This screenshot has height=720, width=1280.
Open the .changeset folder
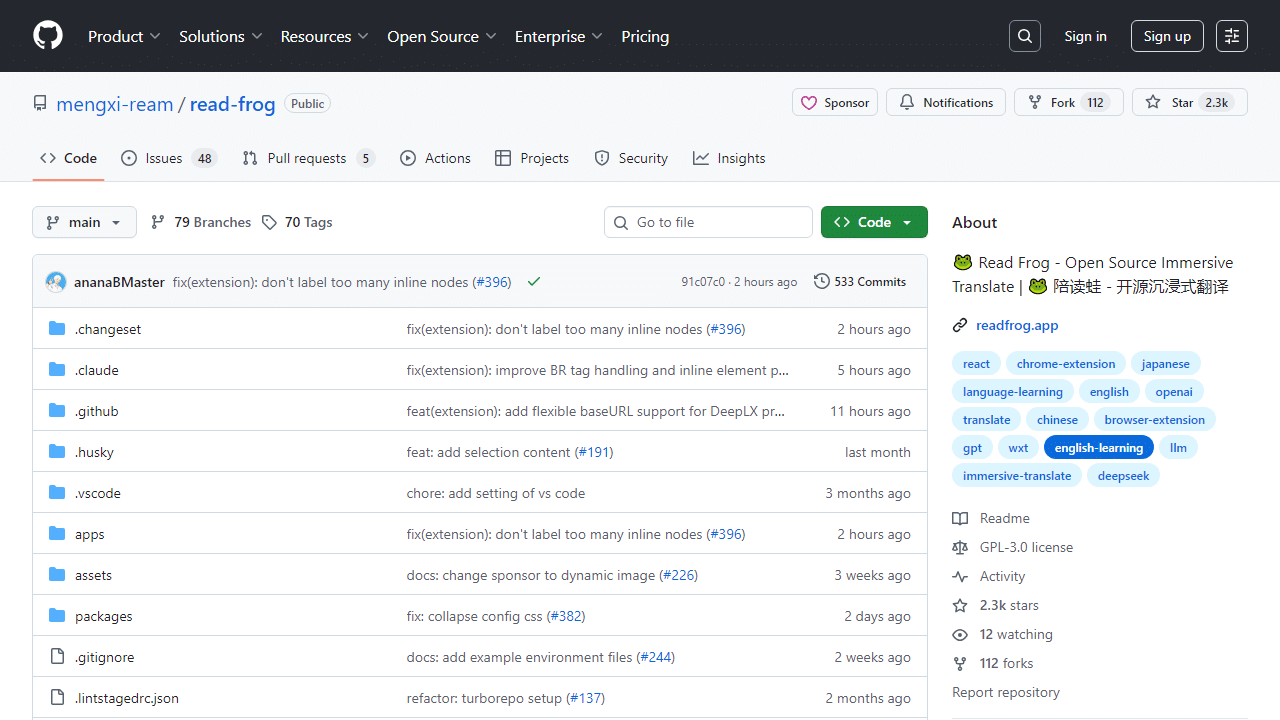click(x=108, y=329)
